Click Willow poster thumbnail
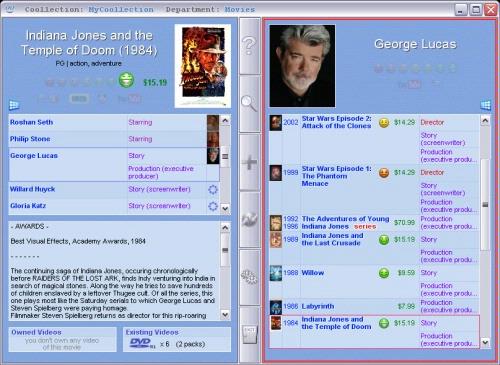Image resolution: width=500 pixels, height=365 pixels. (276, 273)
